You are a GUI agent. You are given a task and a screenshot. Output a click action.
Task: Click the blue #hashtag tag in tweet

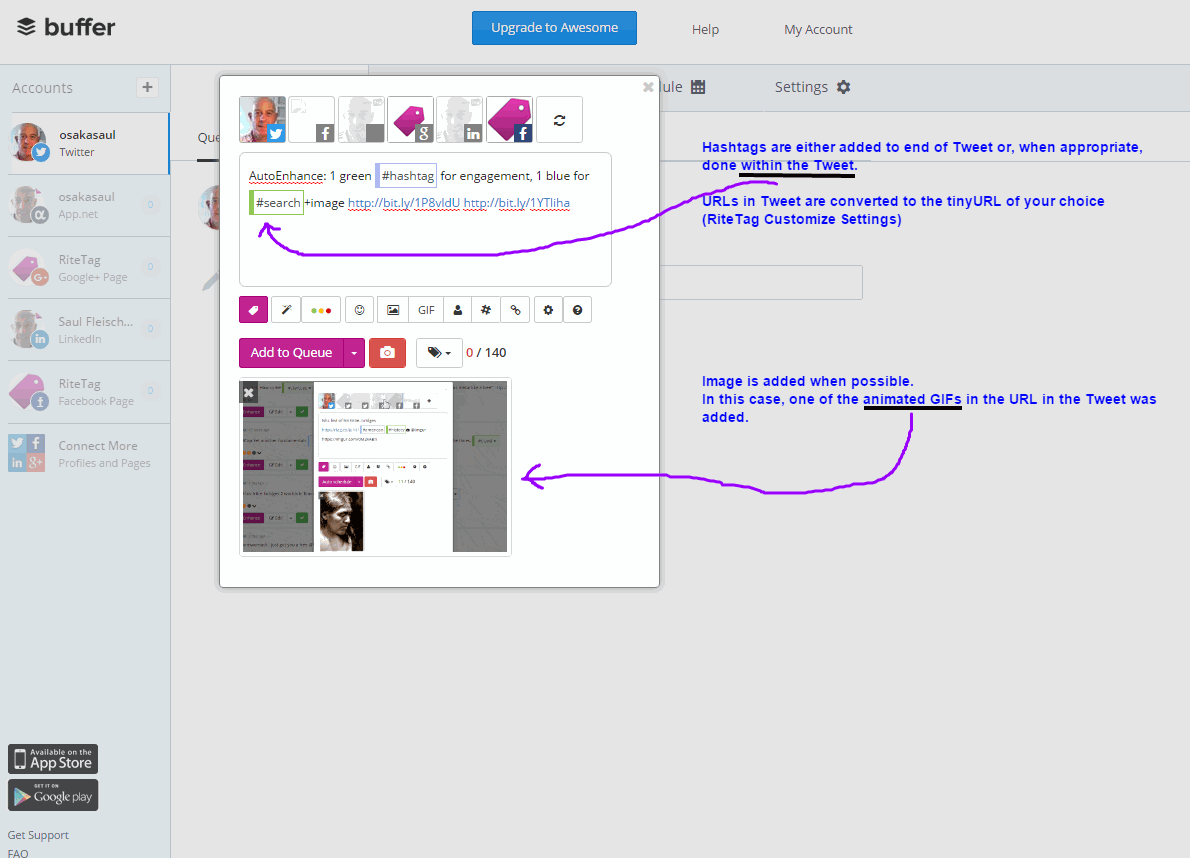tap(407, 176)
